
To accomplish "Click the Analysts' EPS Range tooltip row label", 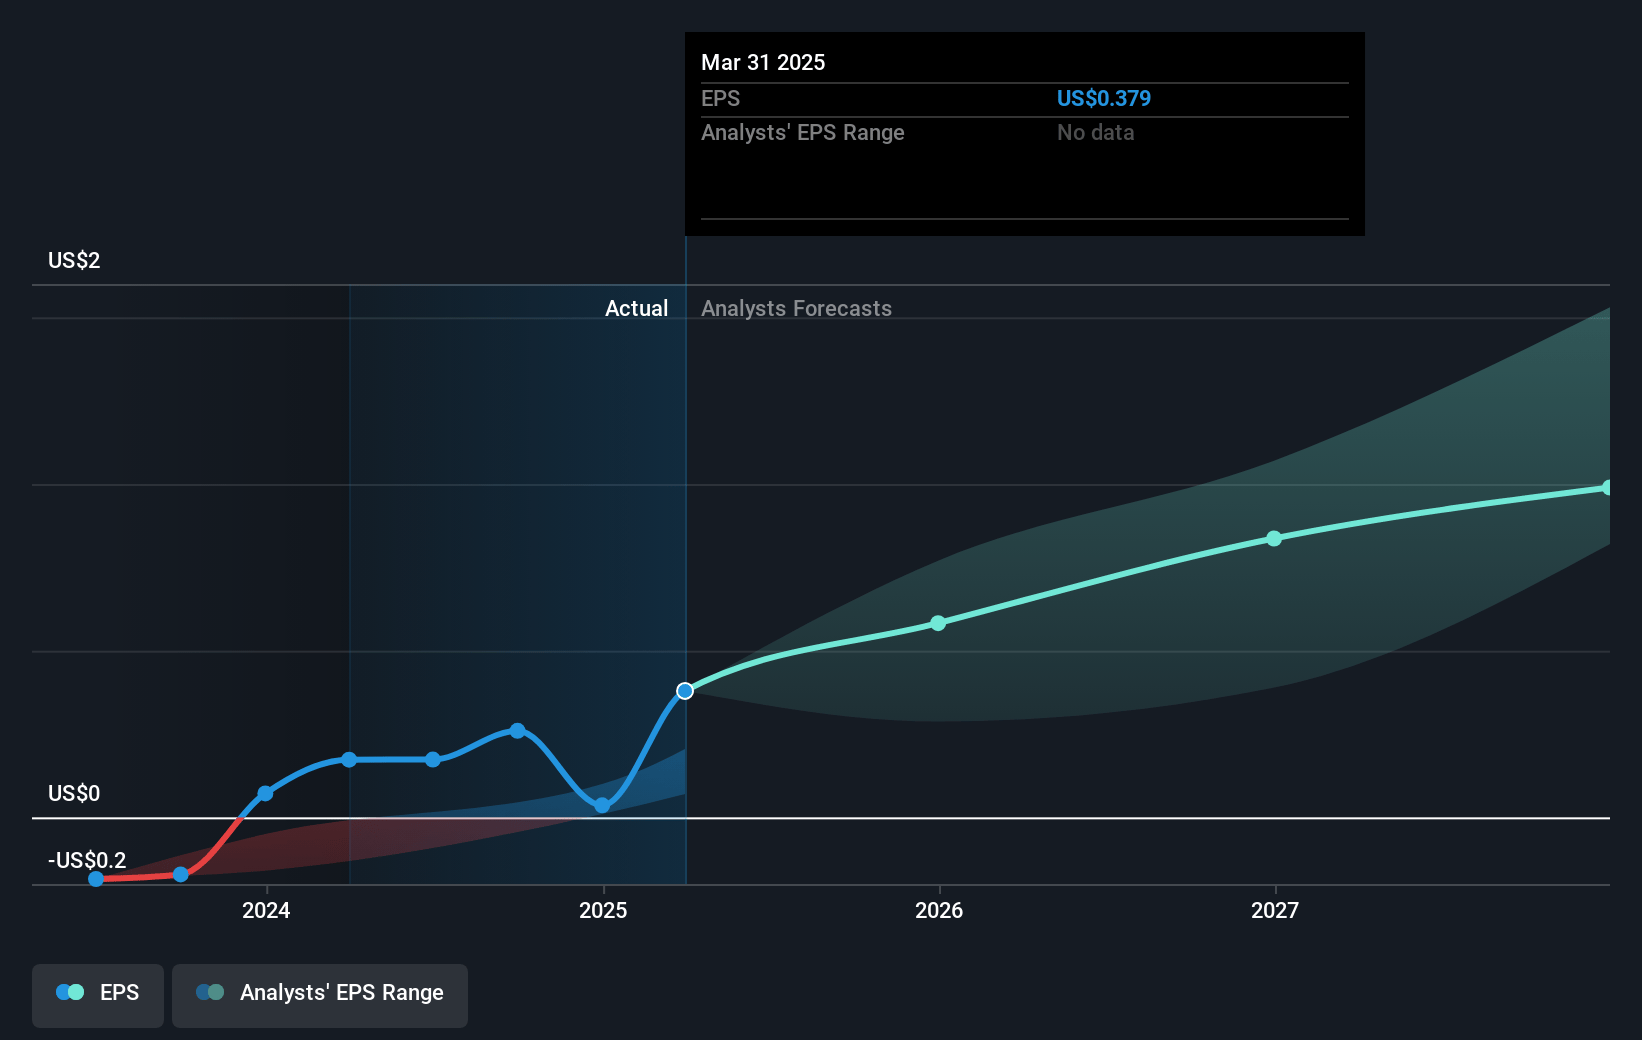I will (x=803, y=133).
